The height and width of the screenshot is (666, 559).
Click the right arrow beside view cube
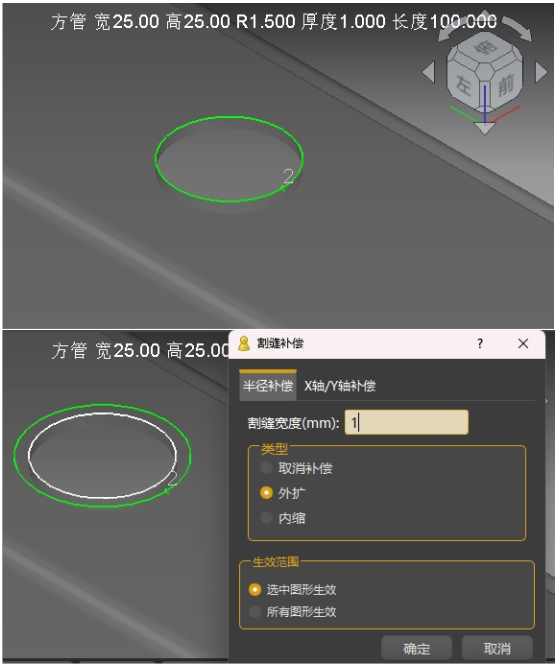[x=541, y=72]
